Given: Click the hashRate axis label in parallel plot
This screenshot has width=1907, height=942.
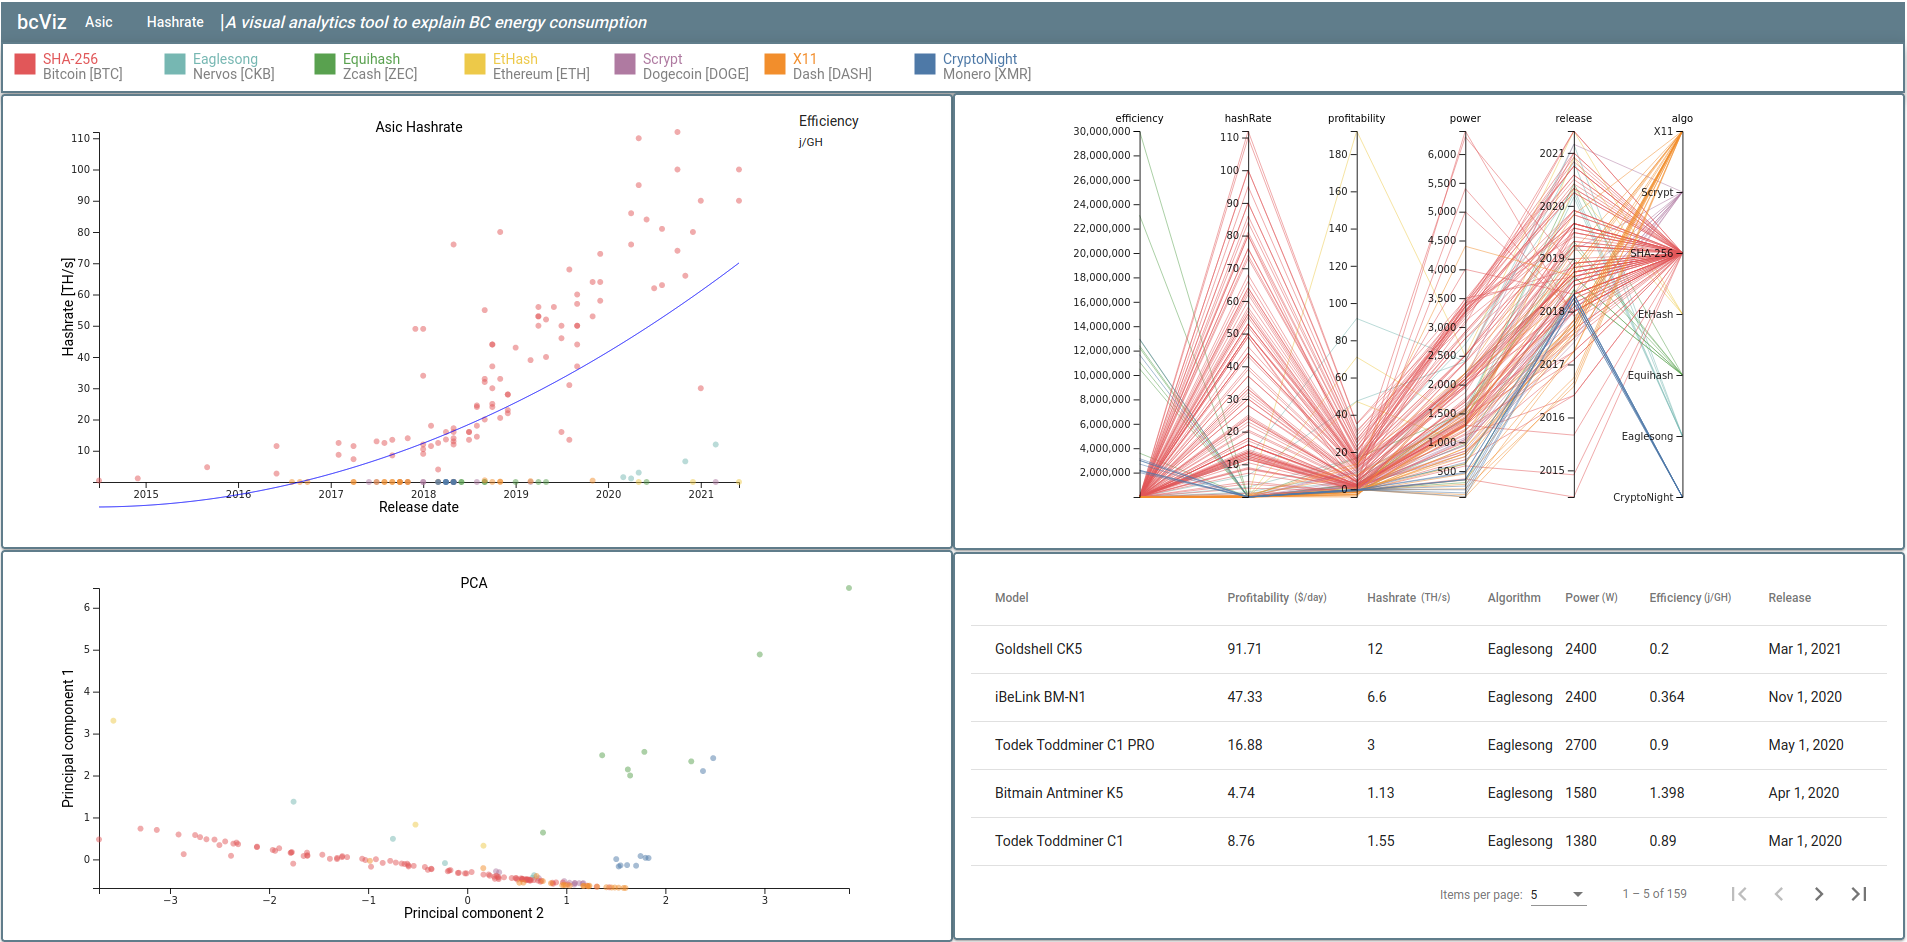Looking at the screenshot, I should coord(1248,118).
